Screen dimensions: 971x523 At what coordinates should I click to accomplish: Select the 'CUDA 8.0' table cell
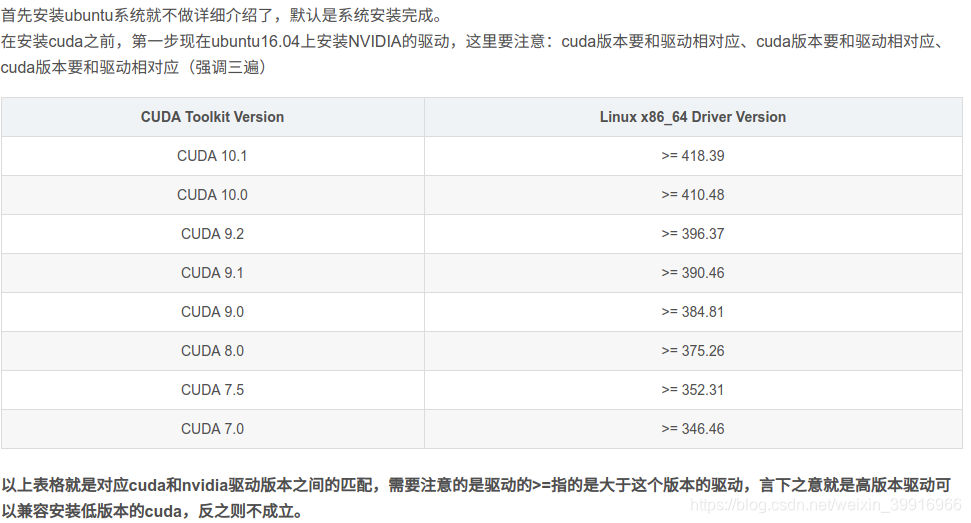pos(212,351)
